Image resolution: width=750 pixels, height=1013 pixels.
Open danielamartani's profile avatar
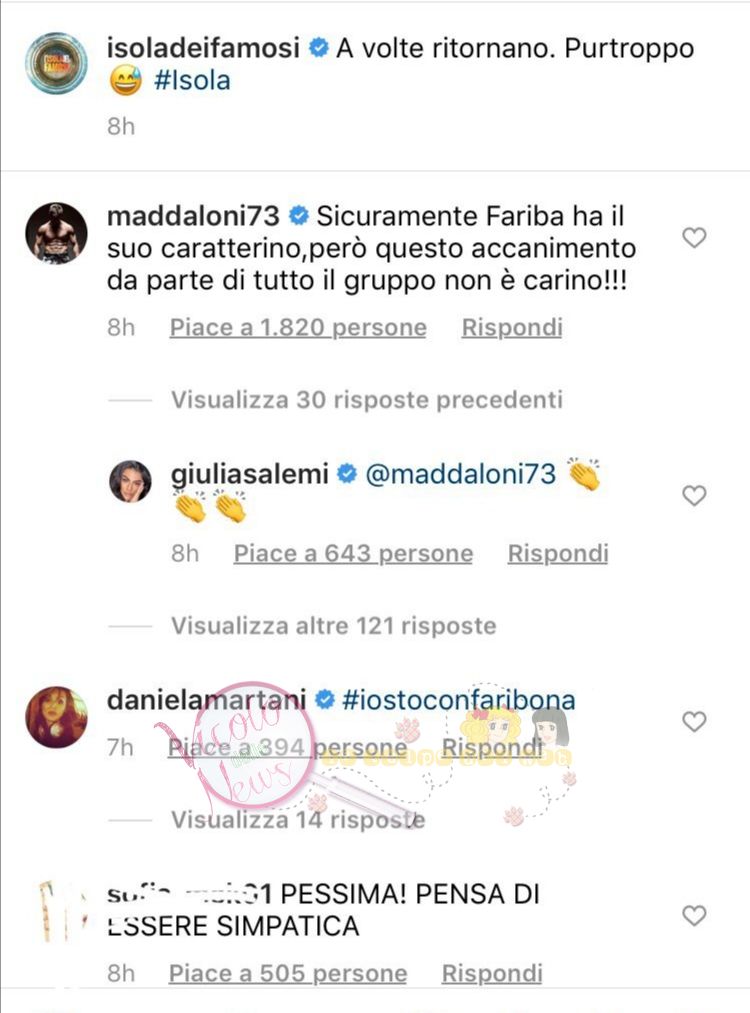[56, 717]
